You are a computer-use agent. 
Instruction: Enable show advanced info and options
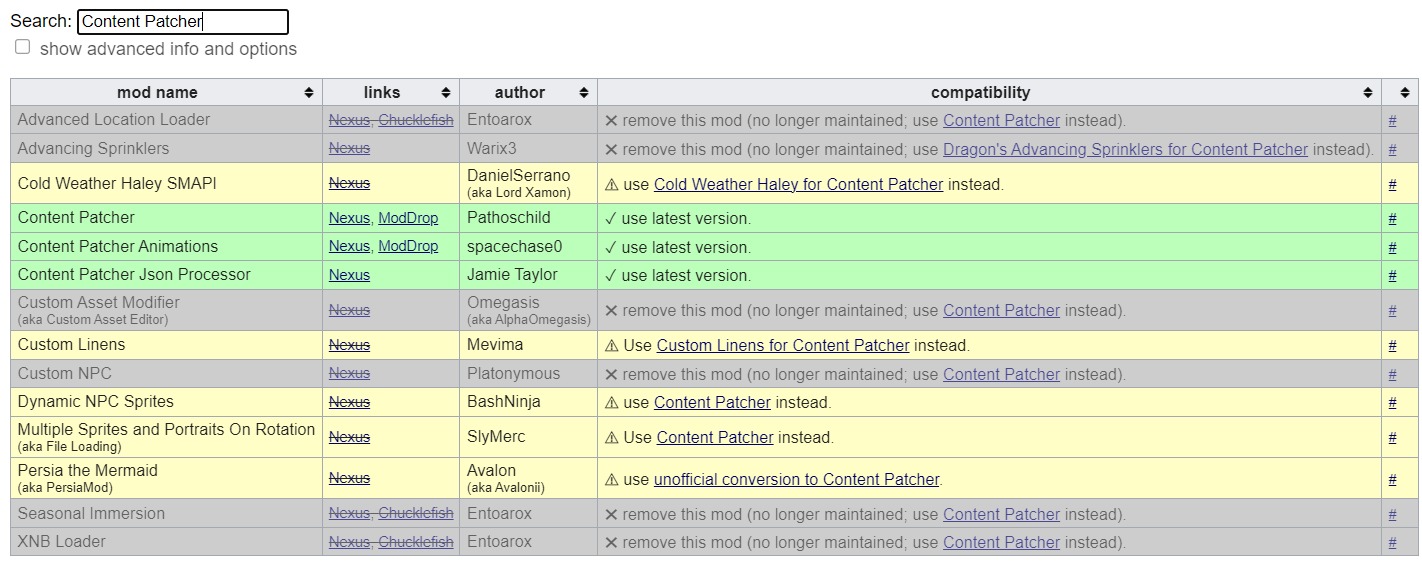pos(23,47)
